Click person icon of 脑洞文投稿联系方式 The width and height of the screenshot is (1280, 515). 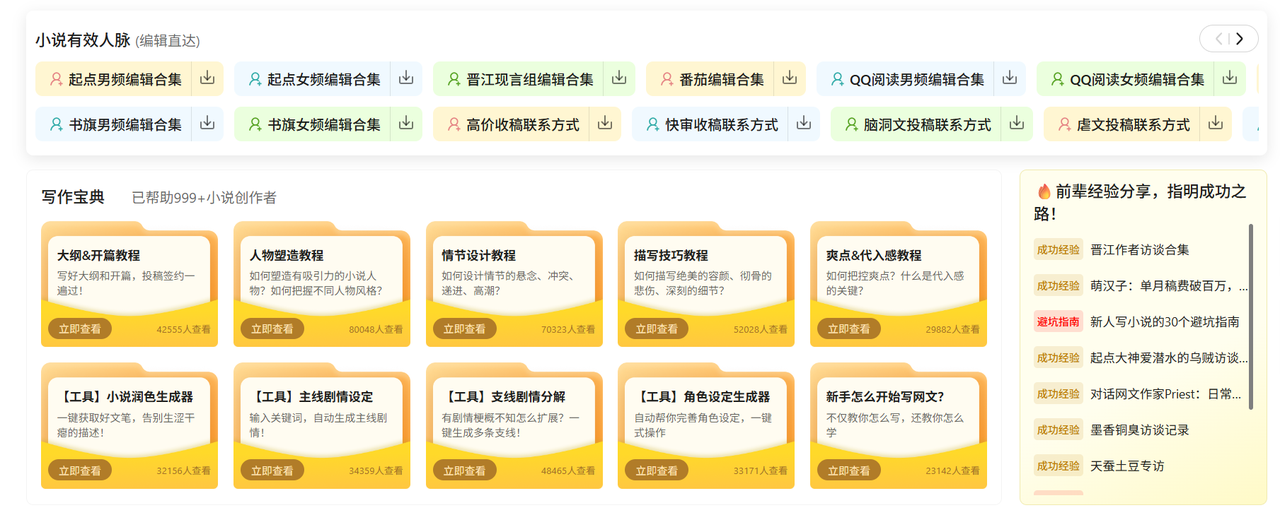(851, 125)
